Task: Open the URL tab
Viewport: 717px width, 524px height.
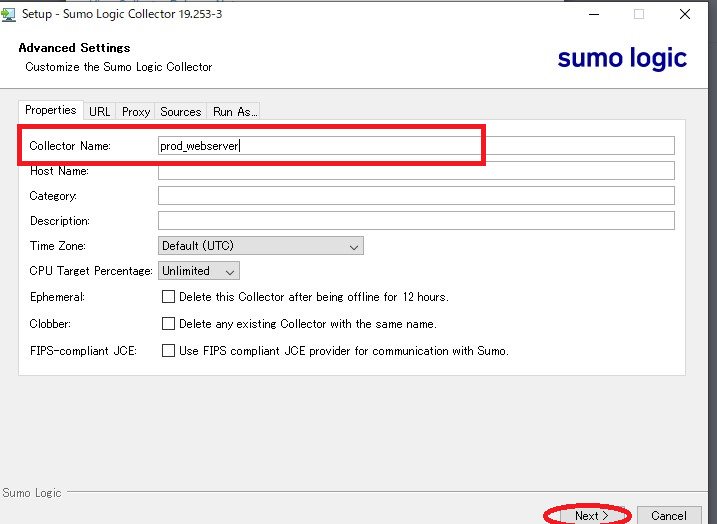Action: [x=100, y=112]
